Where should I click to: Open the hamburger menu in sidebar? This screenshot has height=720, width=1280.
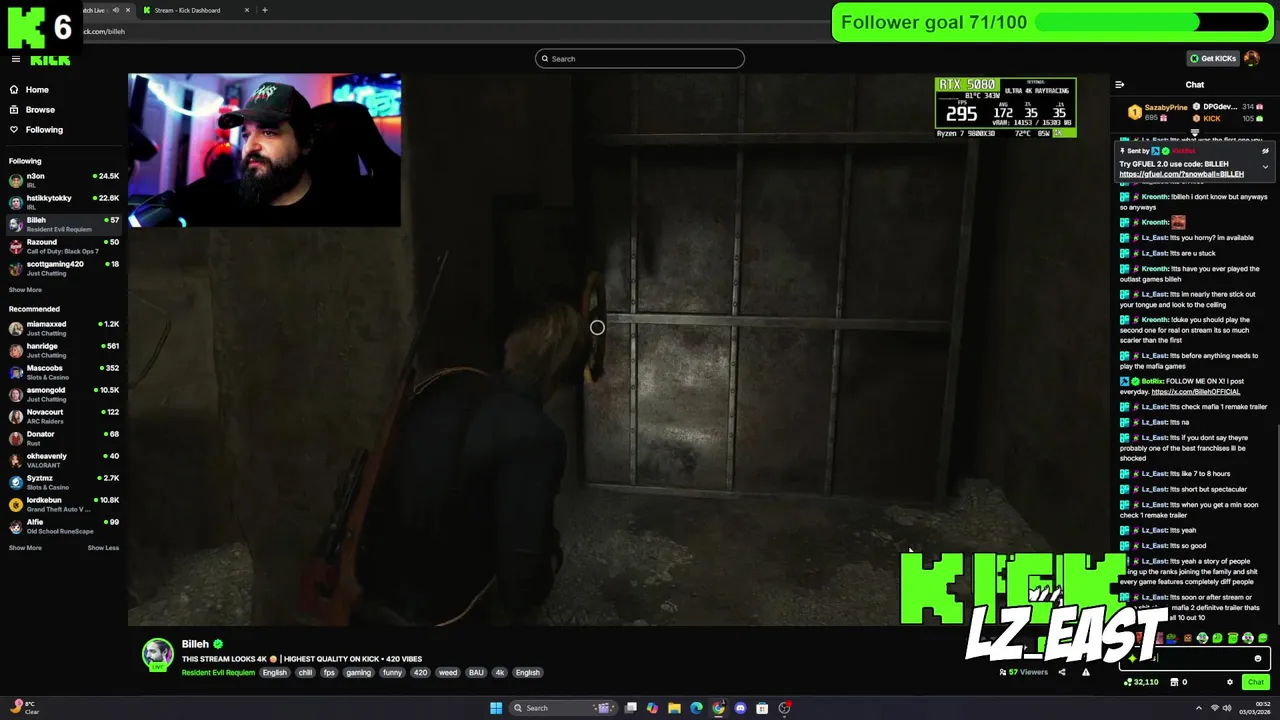(x=15, y=59)
